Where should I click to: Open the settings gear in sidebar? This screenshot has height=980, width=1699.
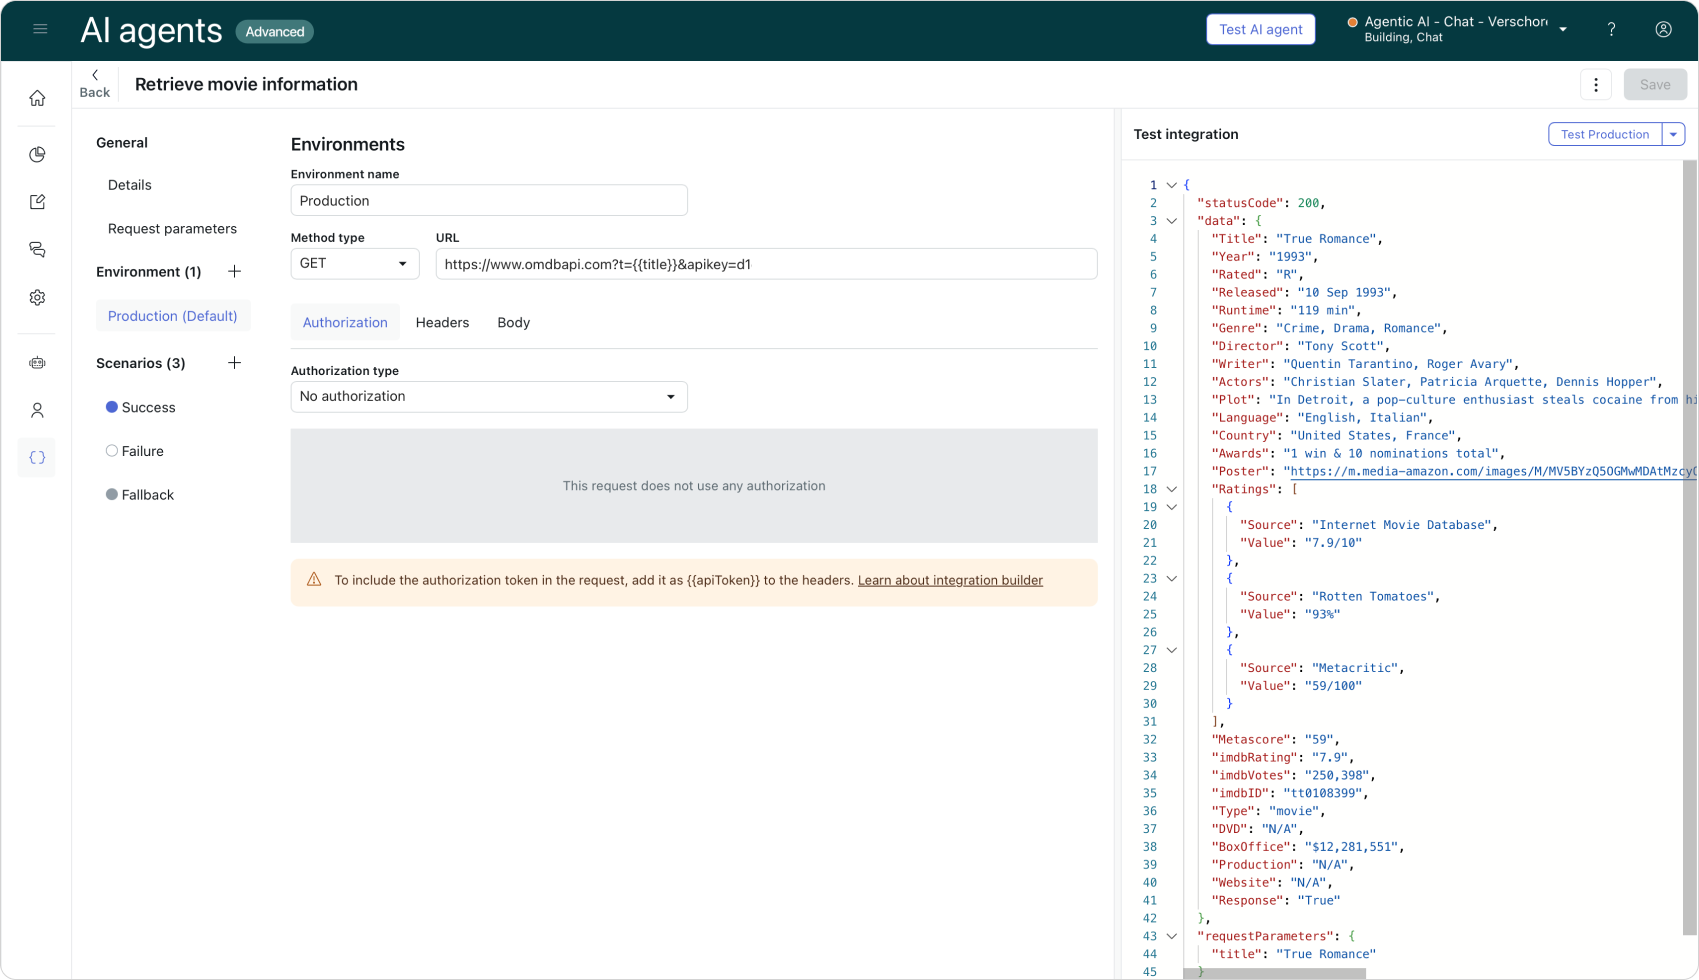(37, 298)
